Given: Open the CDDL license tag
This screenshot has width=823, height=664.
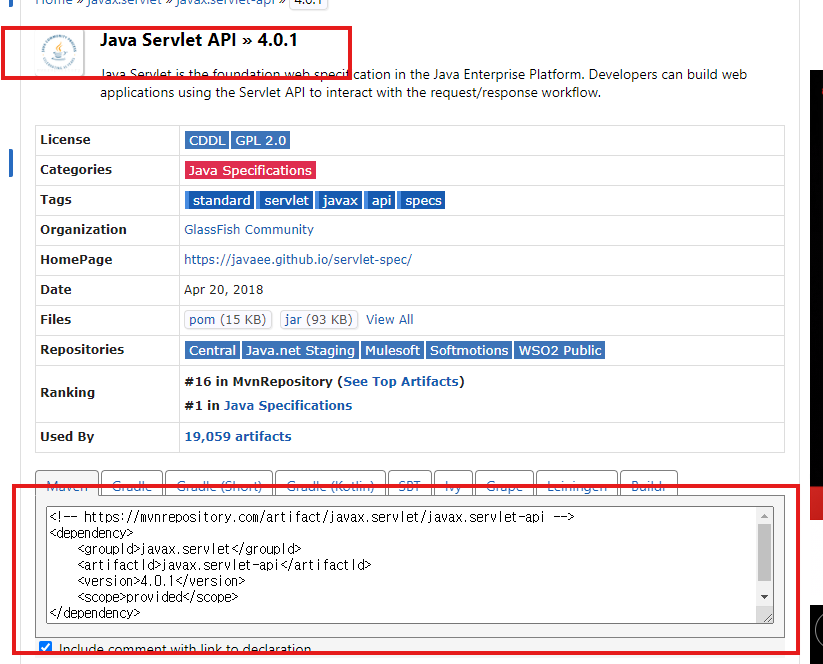Looking at the screenshot, I should [207, 140].
